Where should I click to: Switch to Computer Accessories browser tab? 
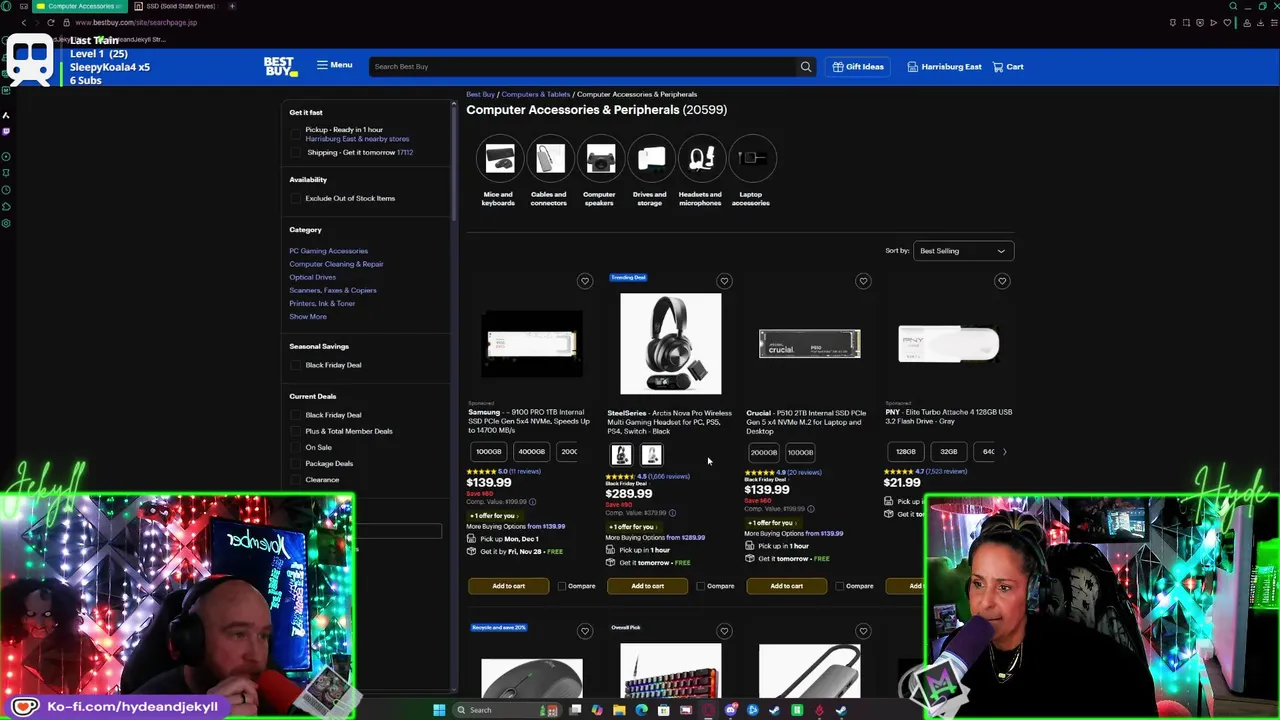pyautogui.click(x=80, y=6)
